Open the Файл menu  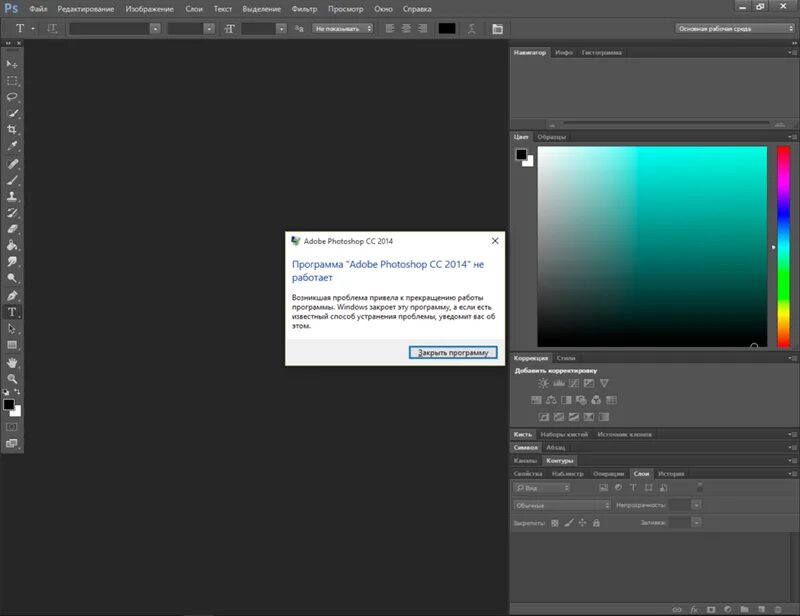38,9
